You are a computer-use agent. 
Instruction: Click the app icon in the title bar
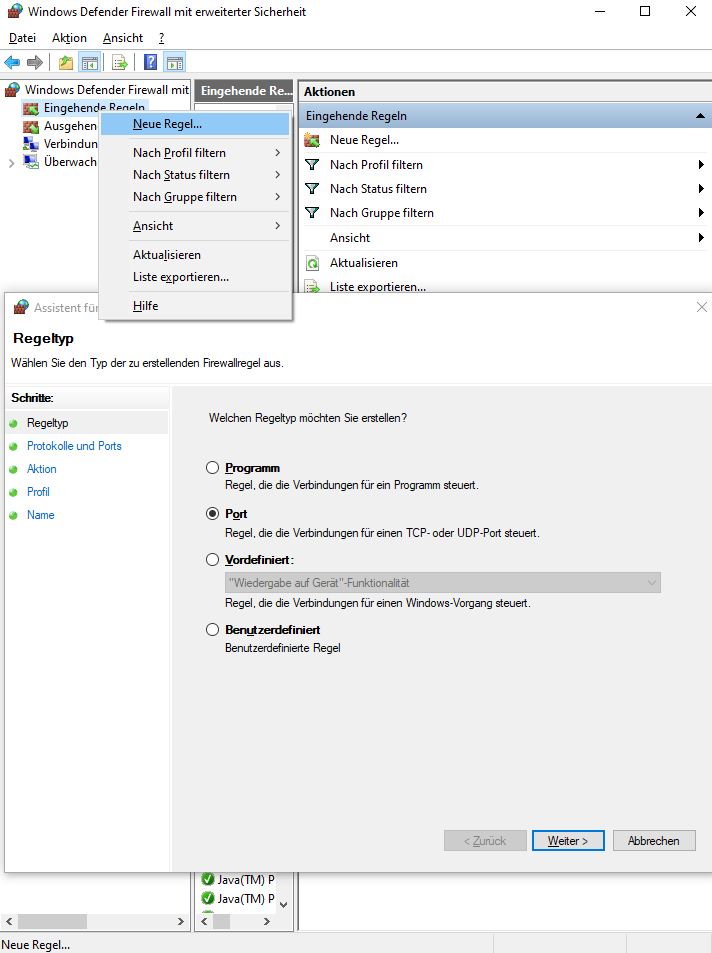coord(15,12)
